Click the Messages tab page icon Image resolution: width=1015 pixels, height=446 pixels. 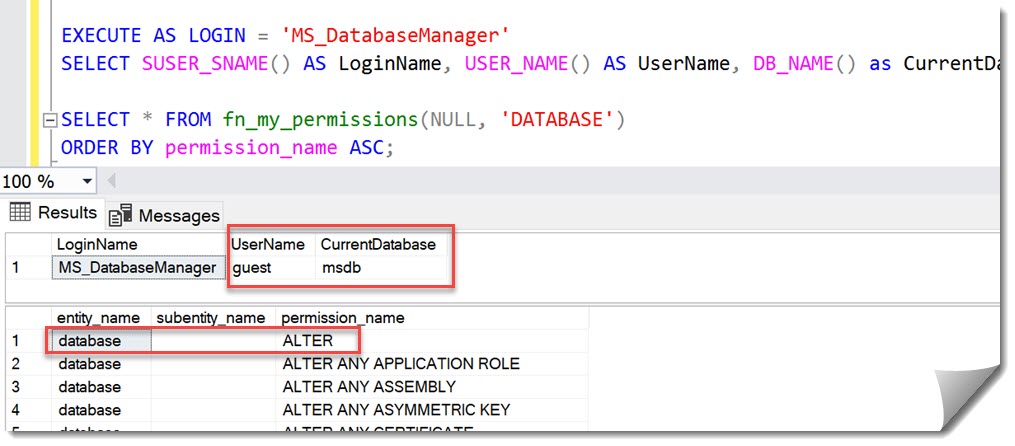pyautogui.click(x=121, y=215)
